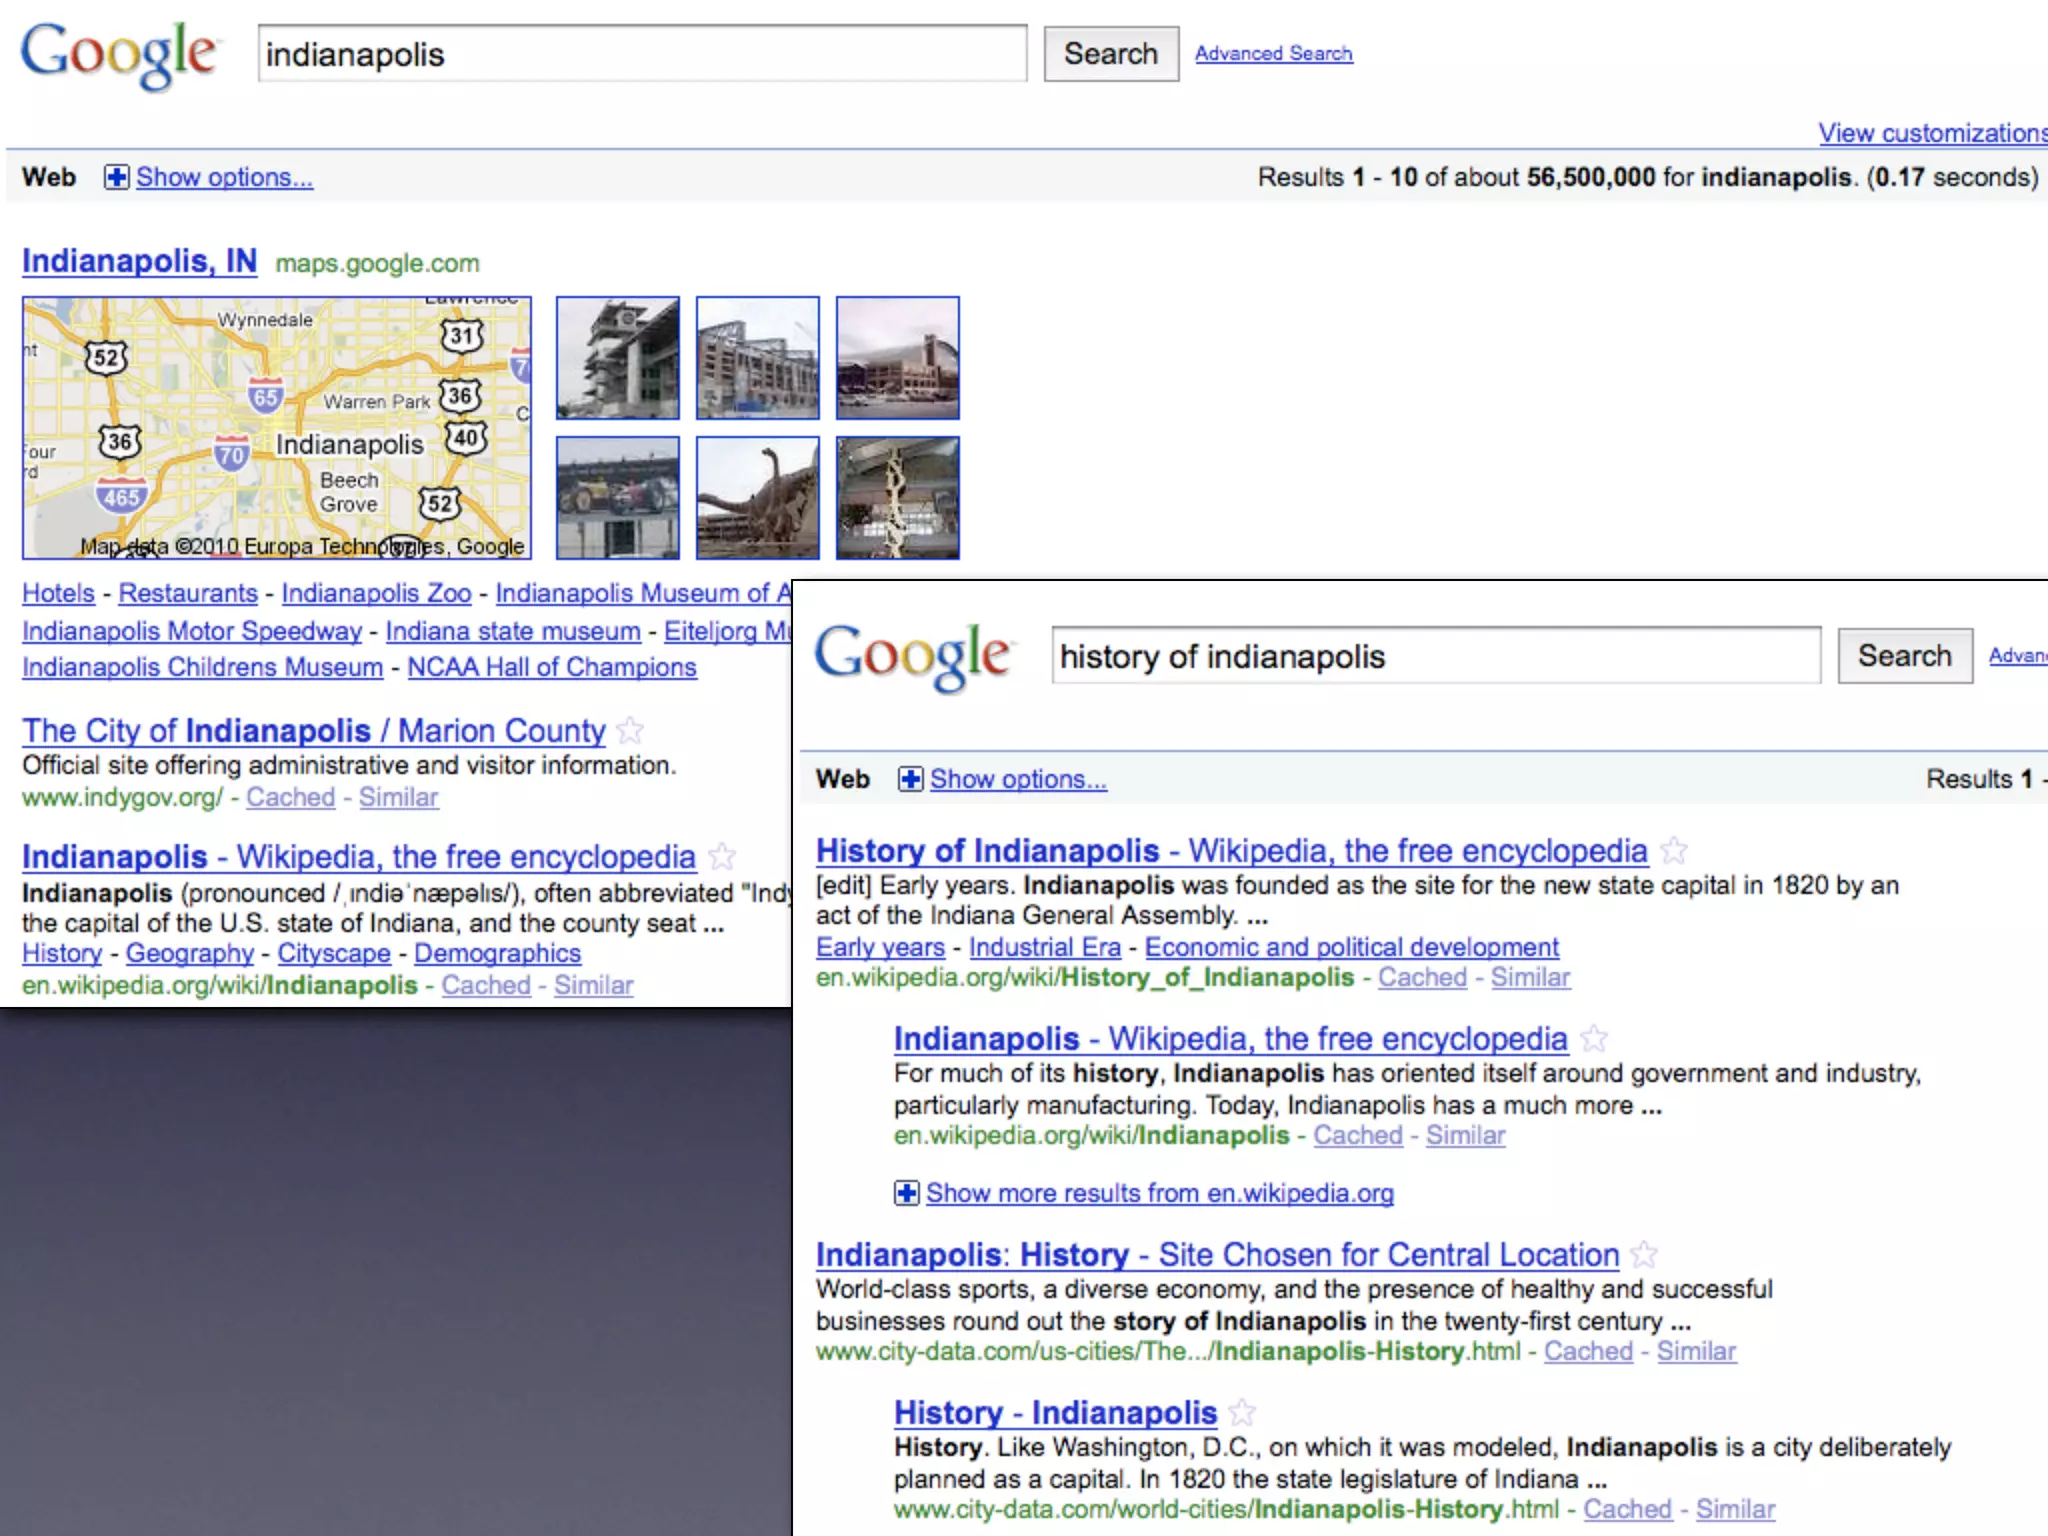The image size is (2048, 1536).
Task: Expand Show more results from en.wikipedia.org
Action: click(1158, 1193)
